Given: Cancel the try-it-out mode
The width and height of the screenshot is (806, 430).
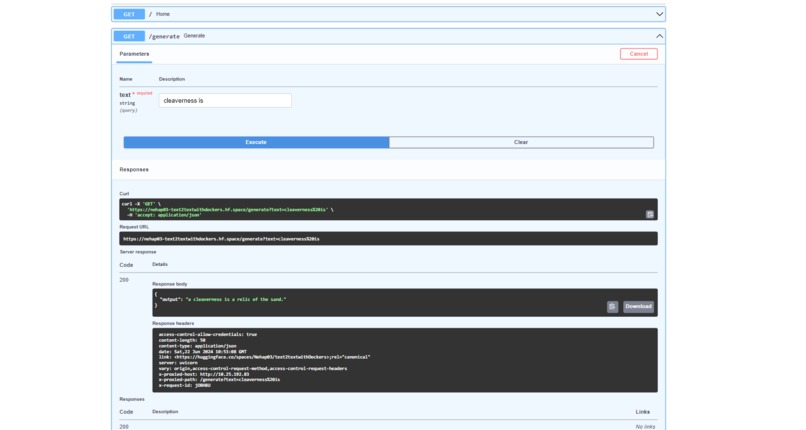Looking at the screenshot, I should 638,54.
